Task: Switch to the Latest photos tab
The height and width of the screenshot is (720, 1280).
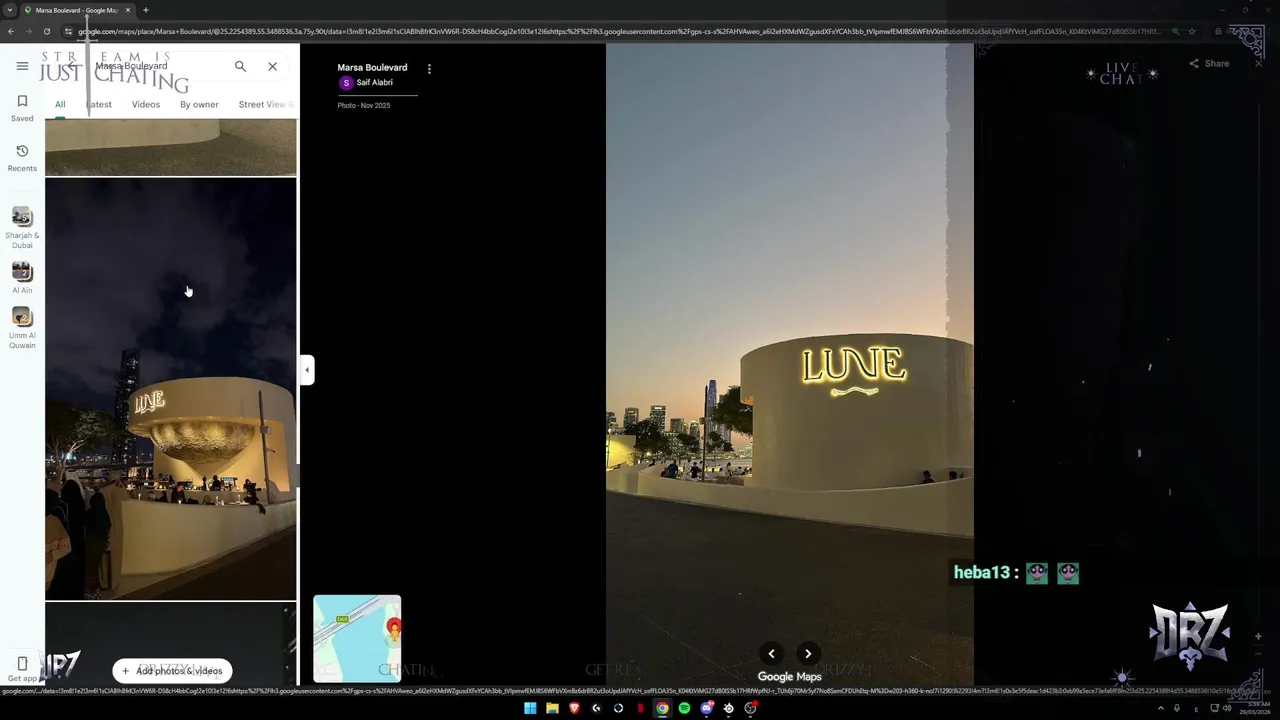Action: point(99,104)
